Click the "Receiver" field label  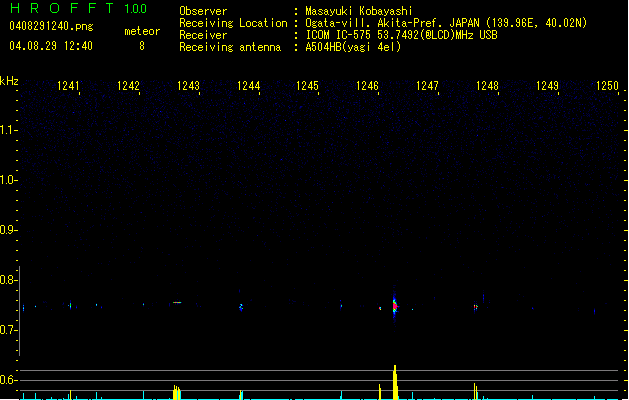[203, 35]
